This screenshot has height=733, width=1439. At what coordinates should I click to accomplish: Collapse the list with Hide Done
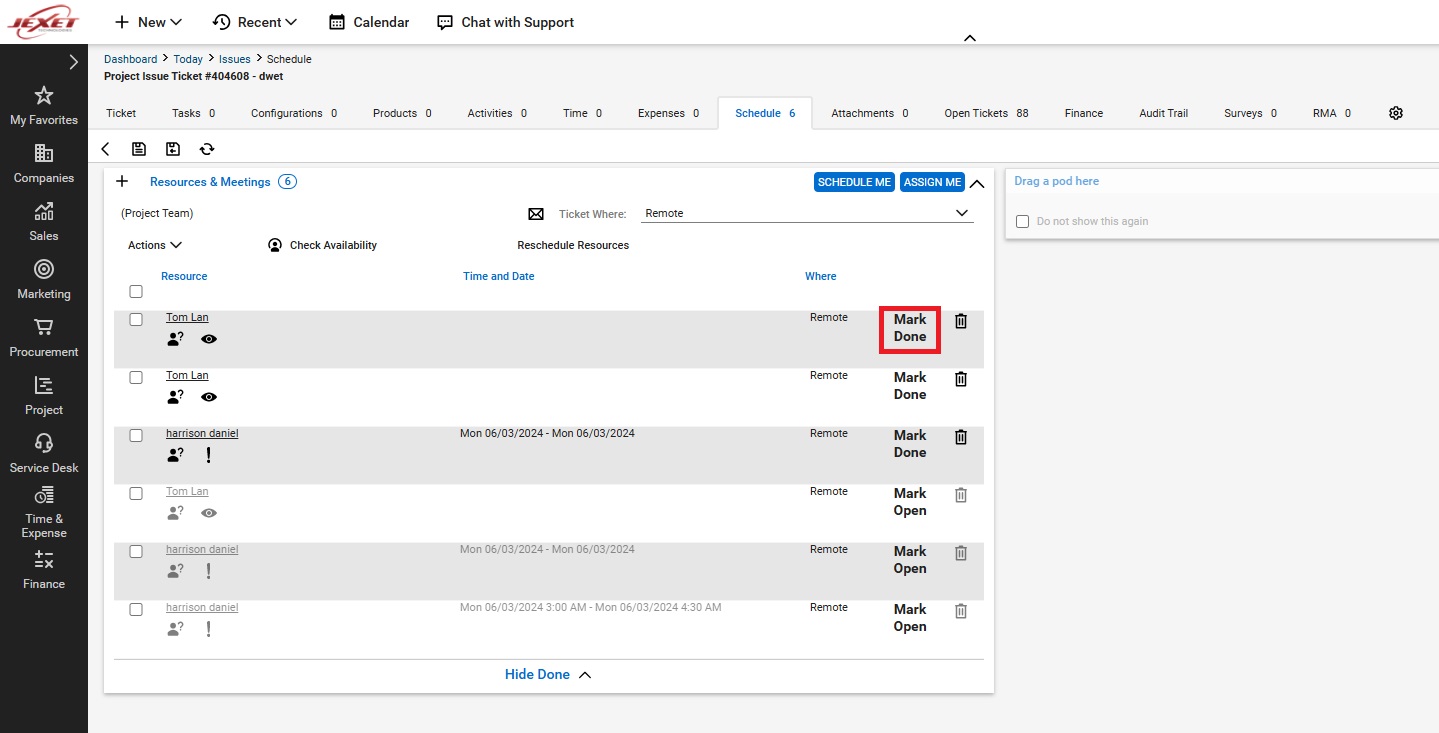(548, 674)
